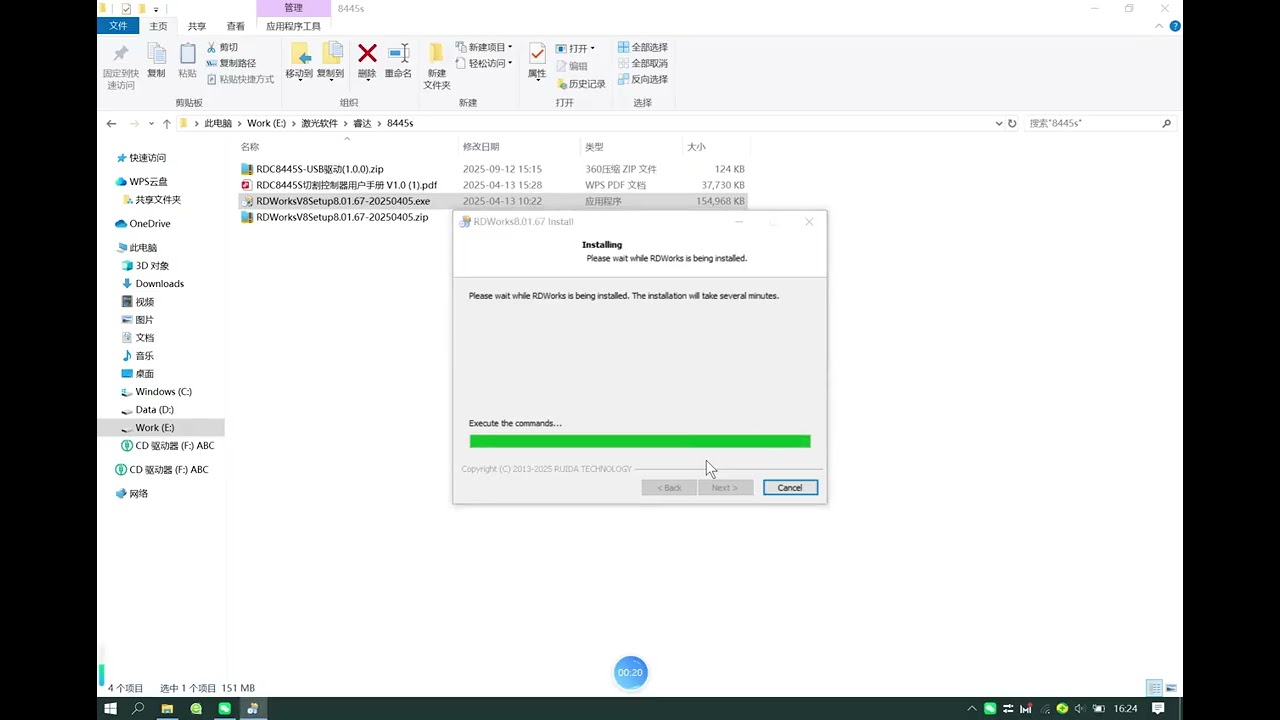Screen dimensions: 1280x720
Task: Choose Paste shortcut (粘贴快捷方式)
Action: tap(240, 79)
